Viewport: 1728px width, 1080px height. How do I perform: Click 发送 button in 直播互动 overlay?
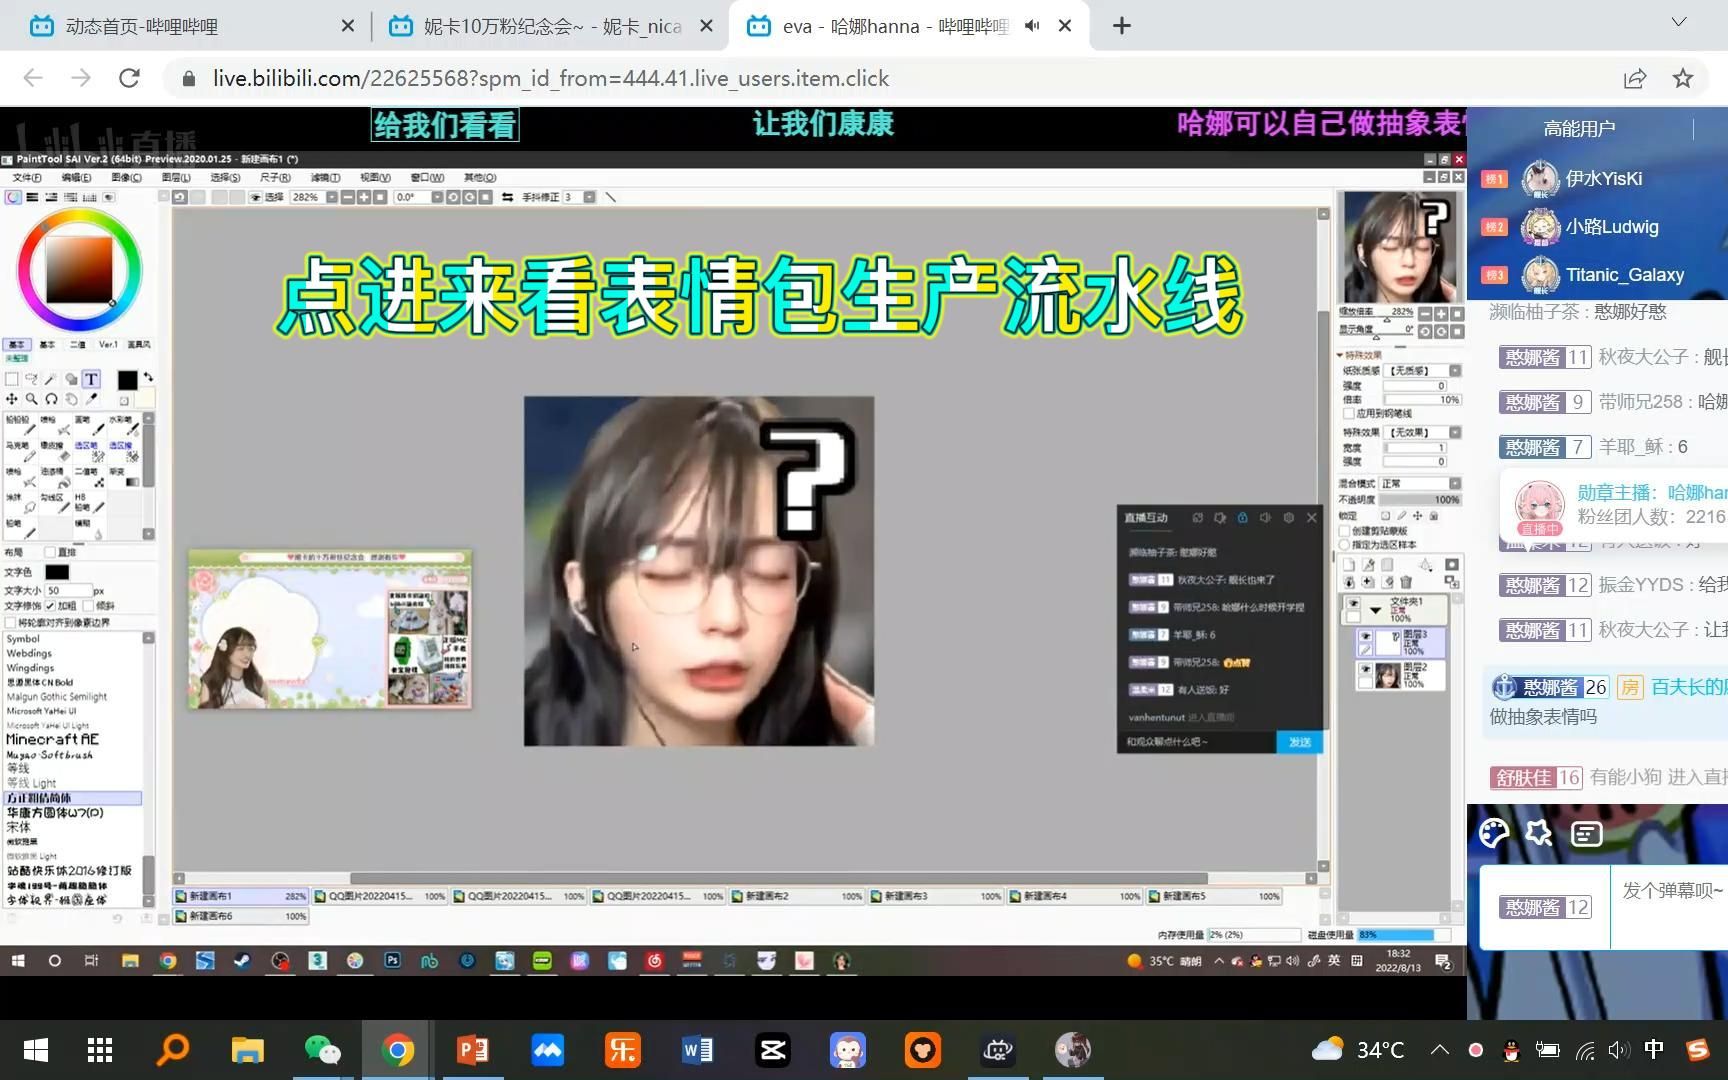pyautogui.click(x=1300, y=742)
